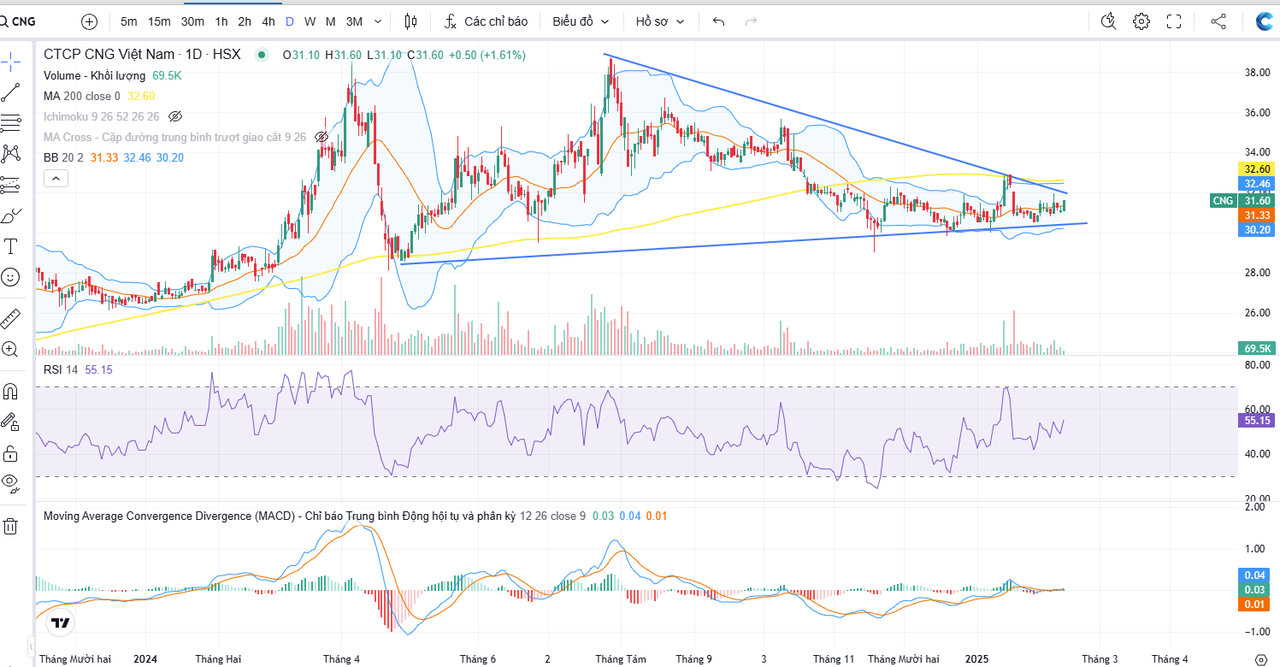Click the CNG 31.60 price label

pos(1241,201)
